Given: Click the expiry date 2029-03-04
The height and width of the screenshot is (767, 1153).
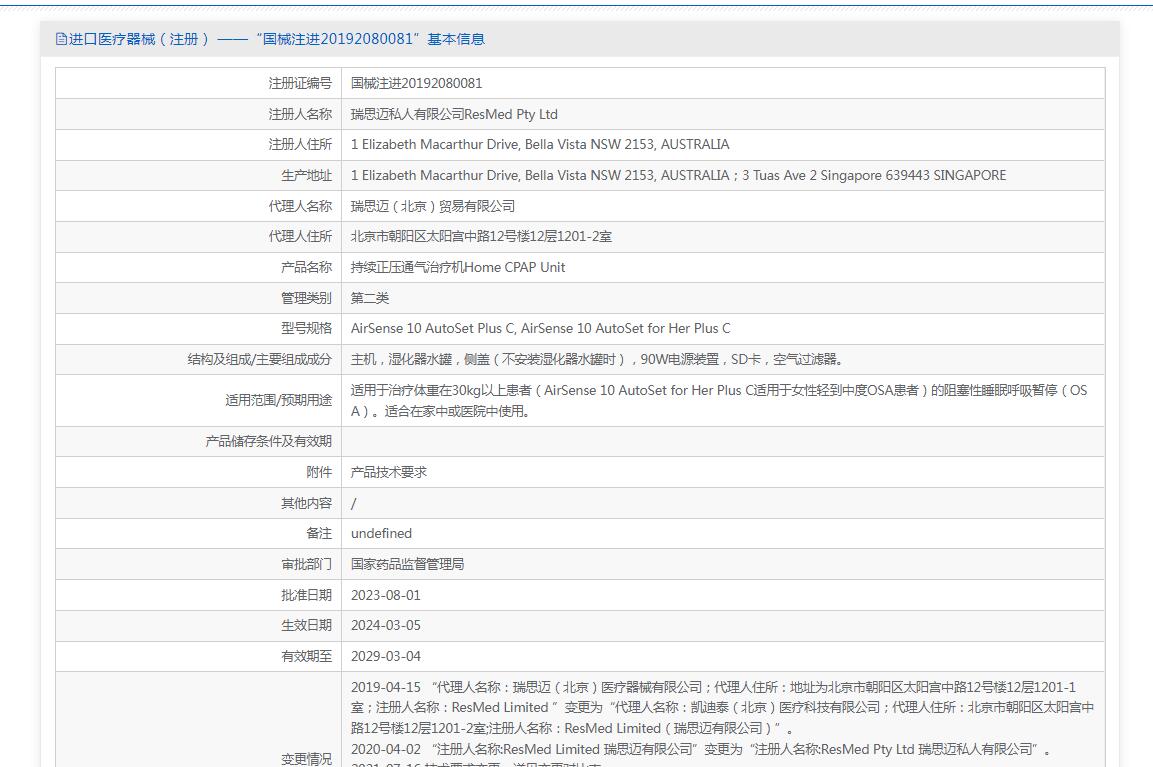Looking at the screenshot, I should point(386,656).
